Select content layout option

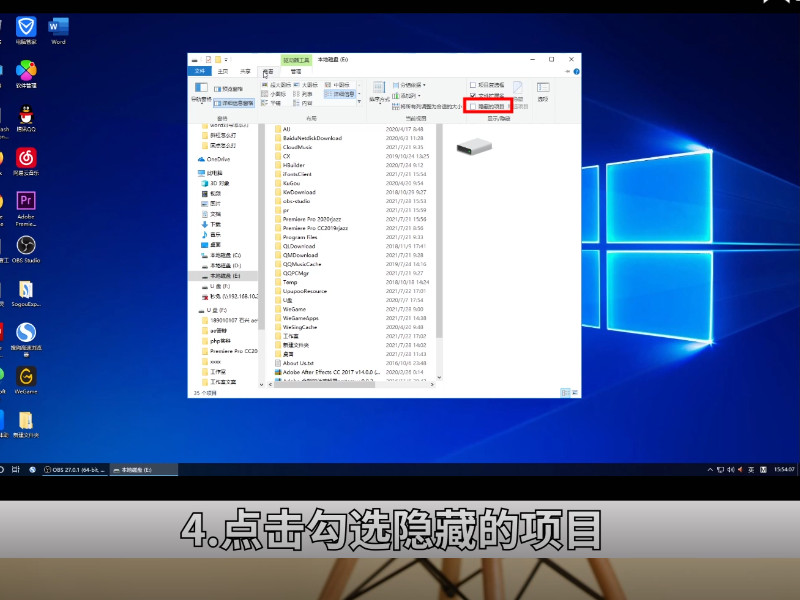(303, 103)
